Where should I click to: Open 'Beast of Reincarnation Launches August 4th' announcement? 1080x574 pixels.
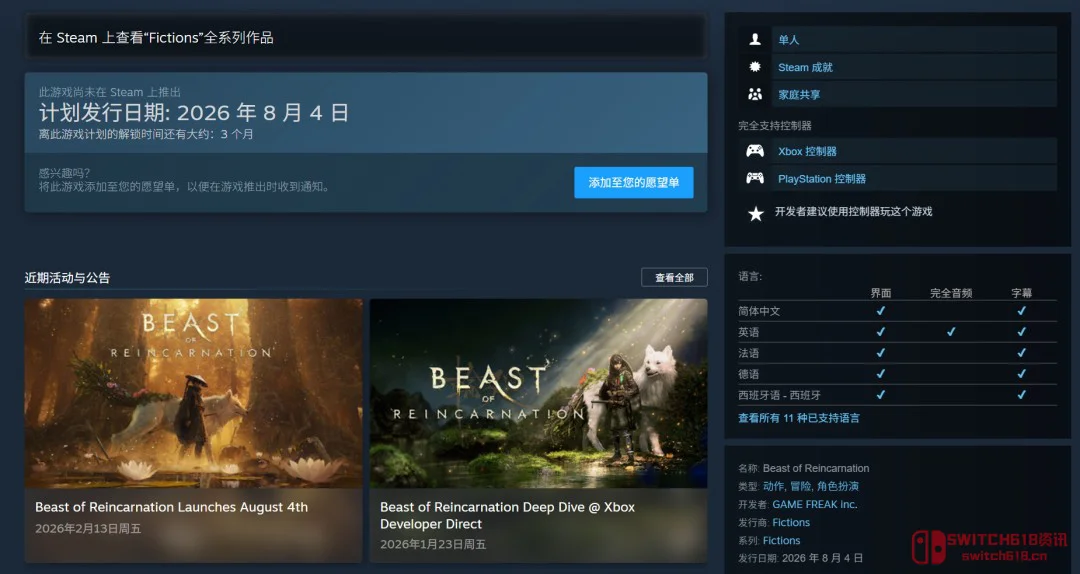click(x=172, y=507)
